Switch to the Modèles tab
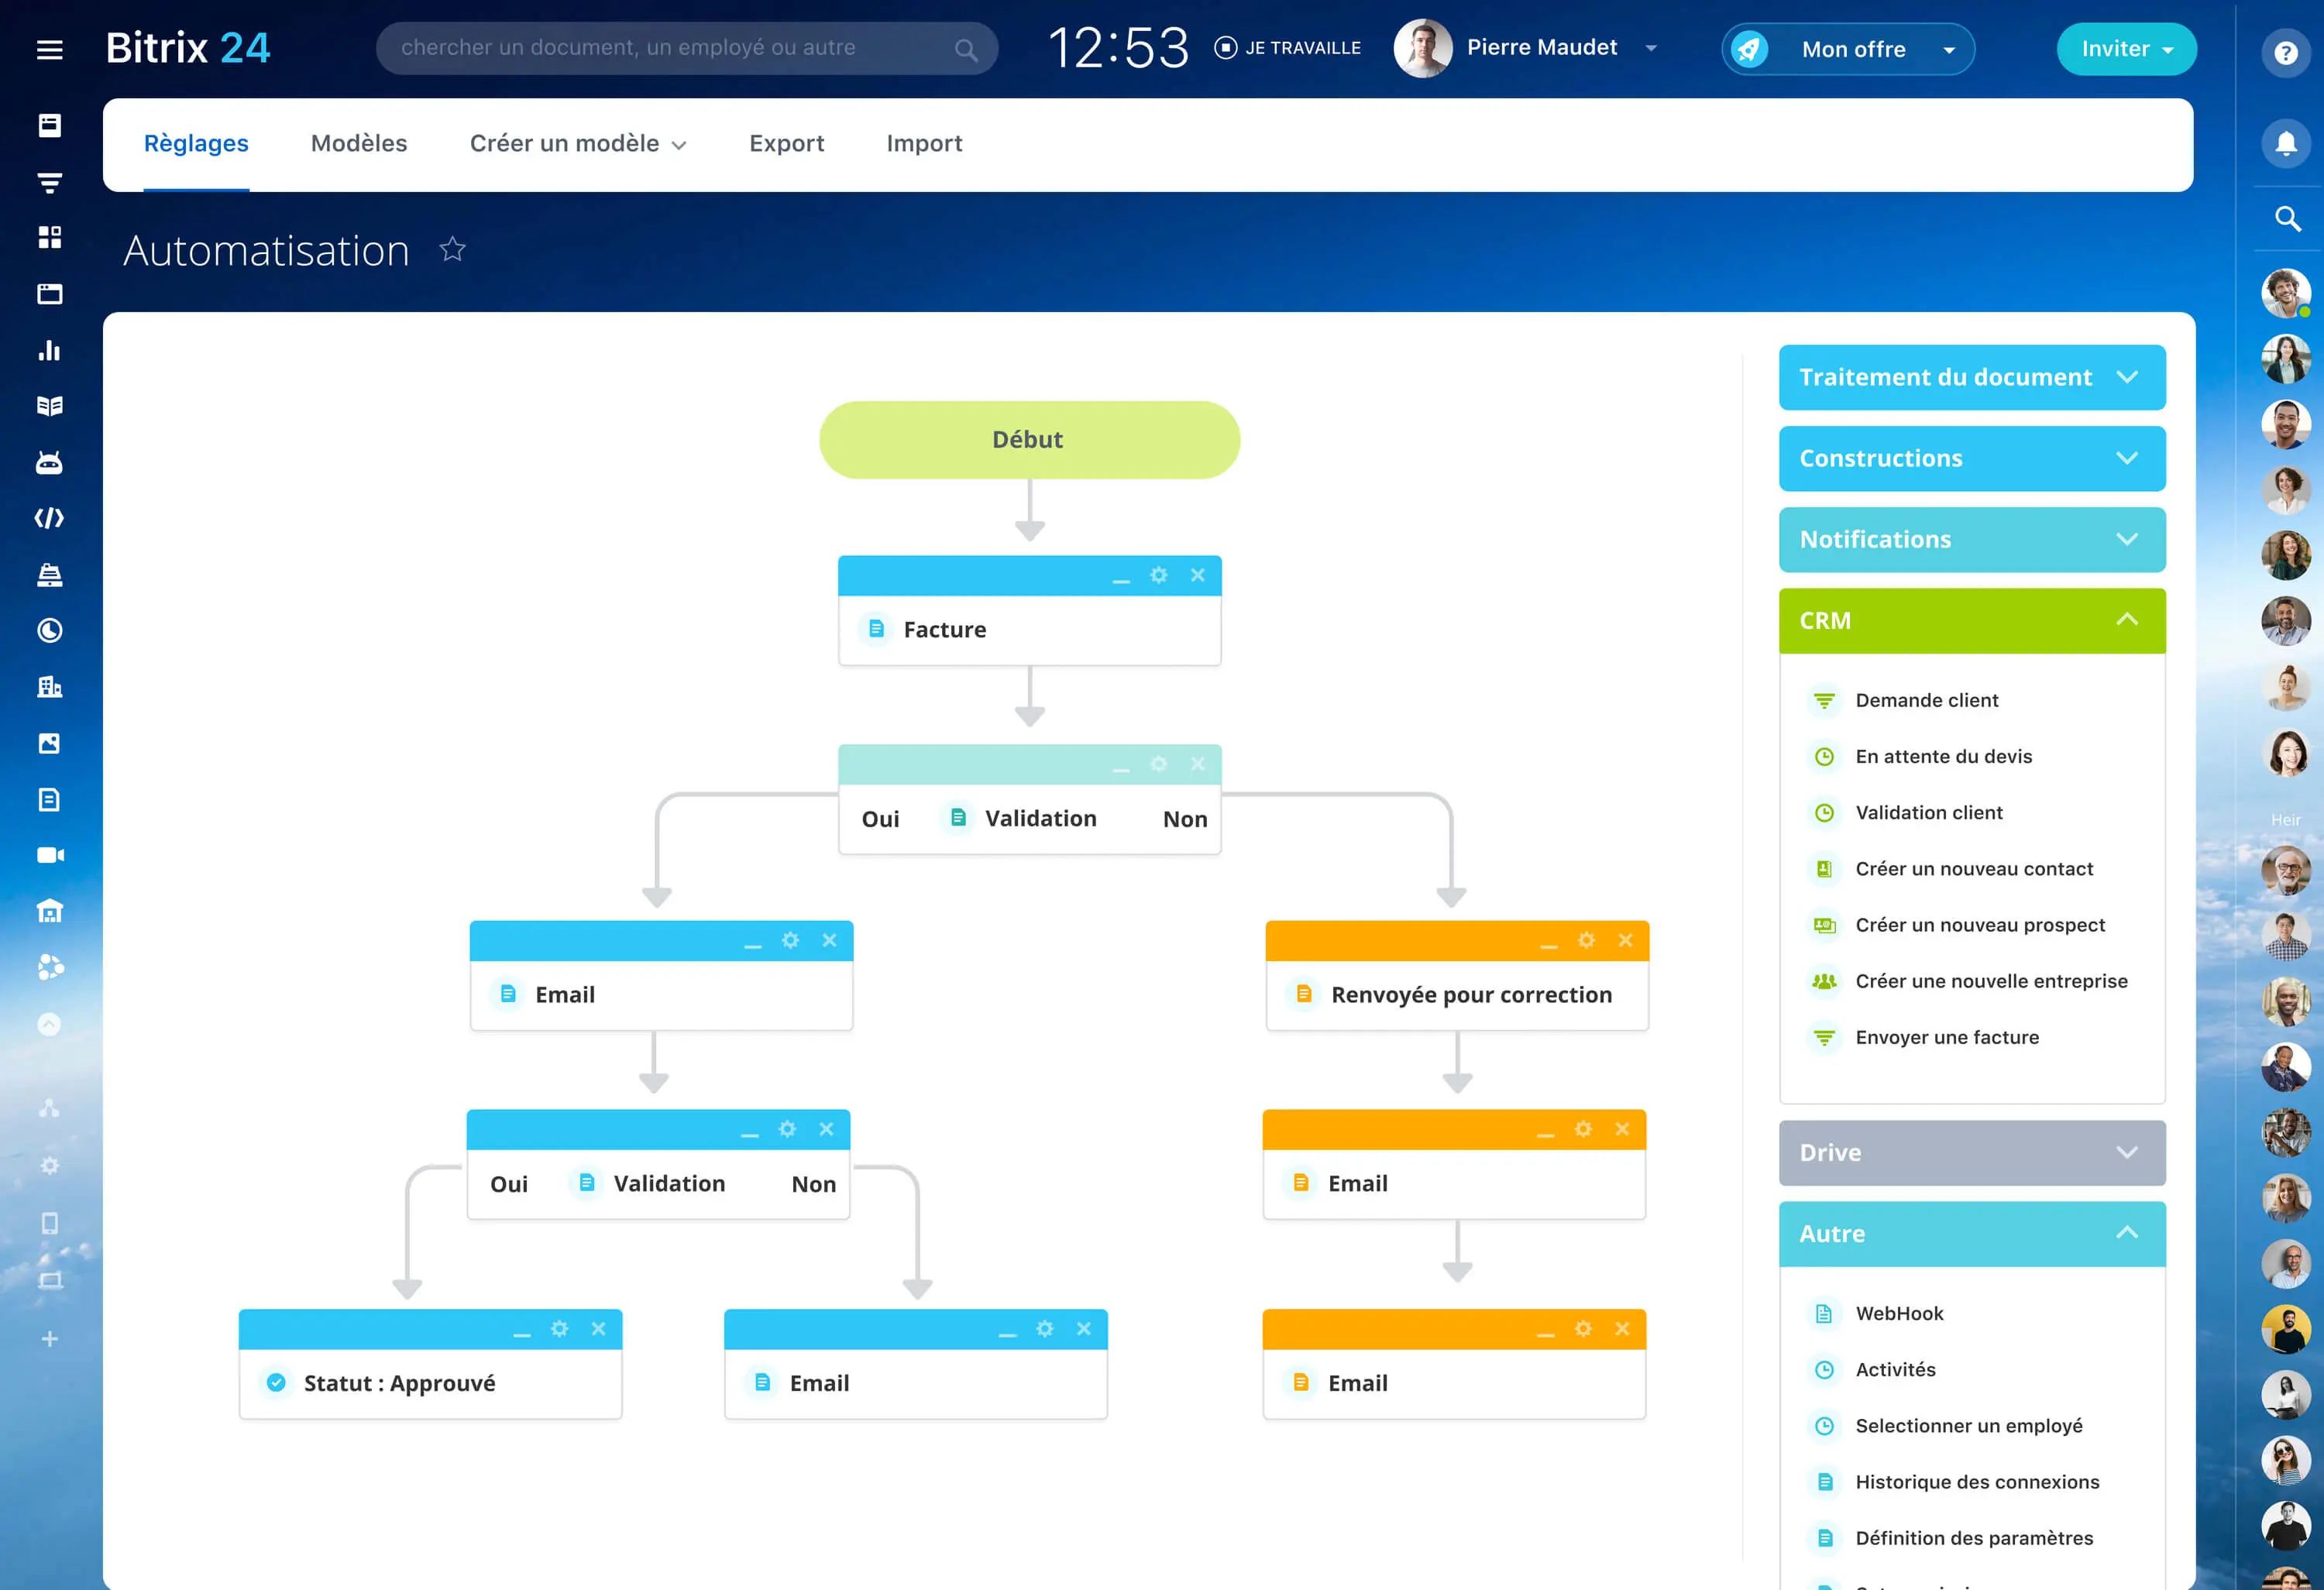Viewport: 2324px width, 1590px height. [359, 144]
